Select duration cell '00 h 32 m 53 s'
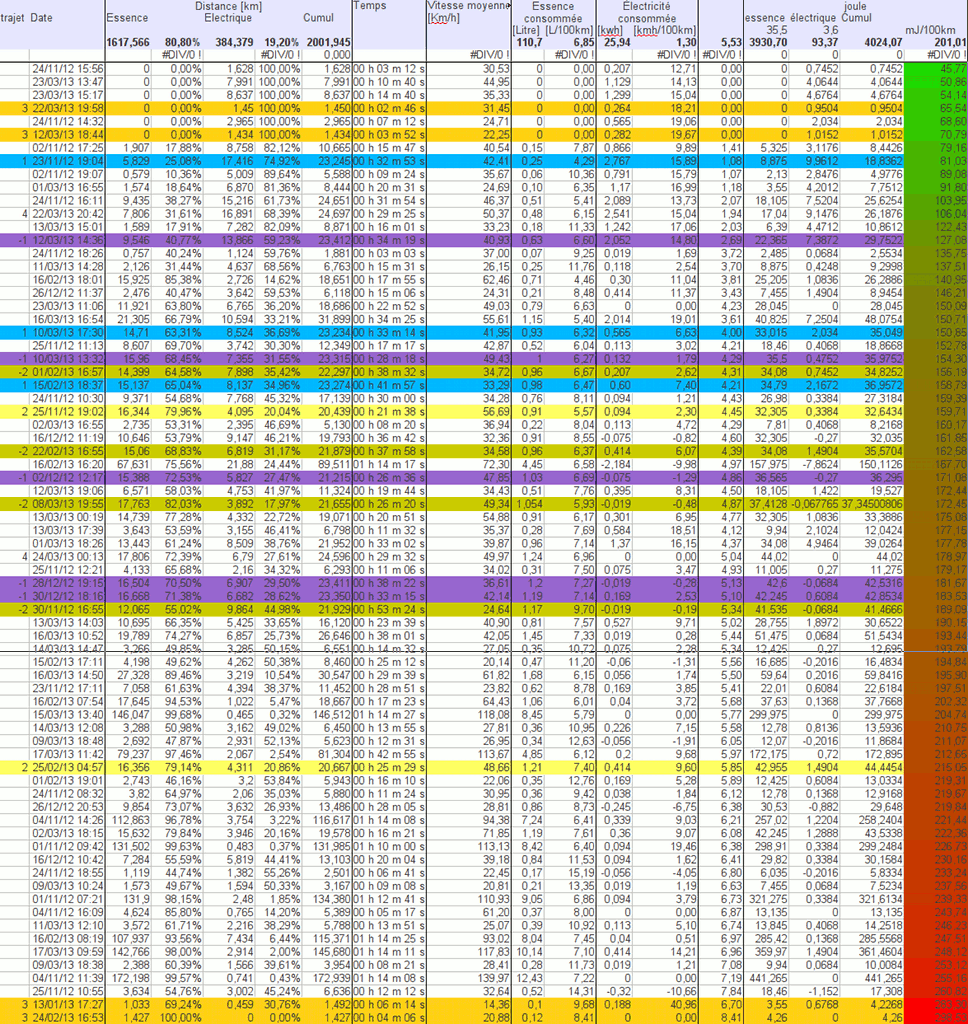 pyautogui.click(x=389, y=161)
